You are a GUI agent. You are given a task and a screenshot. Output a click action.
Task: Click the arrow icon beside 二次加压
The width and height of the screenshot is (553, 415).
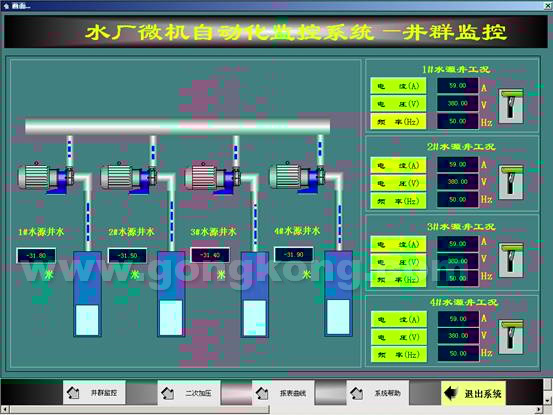click(x=167, y=393)
